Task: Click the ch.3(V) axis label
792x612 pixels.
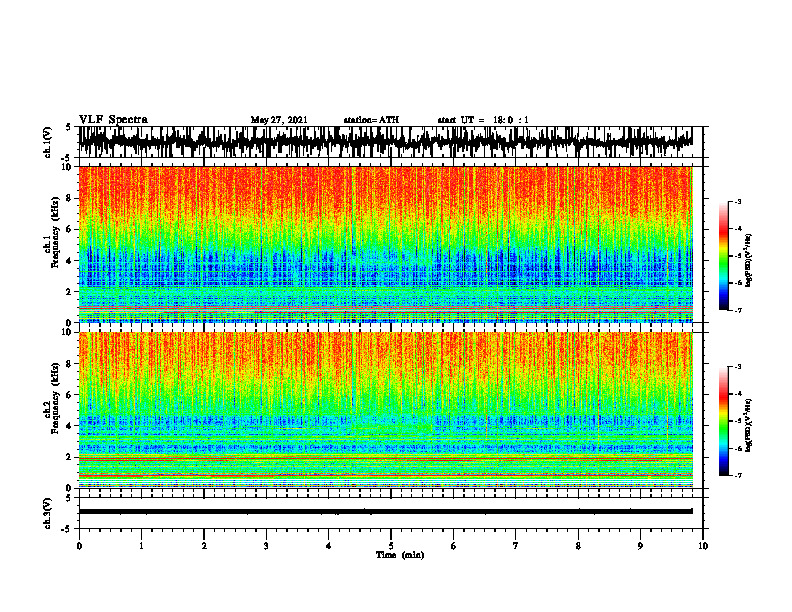Action: [x=48, y=513]
